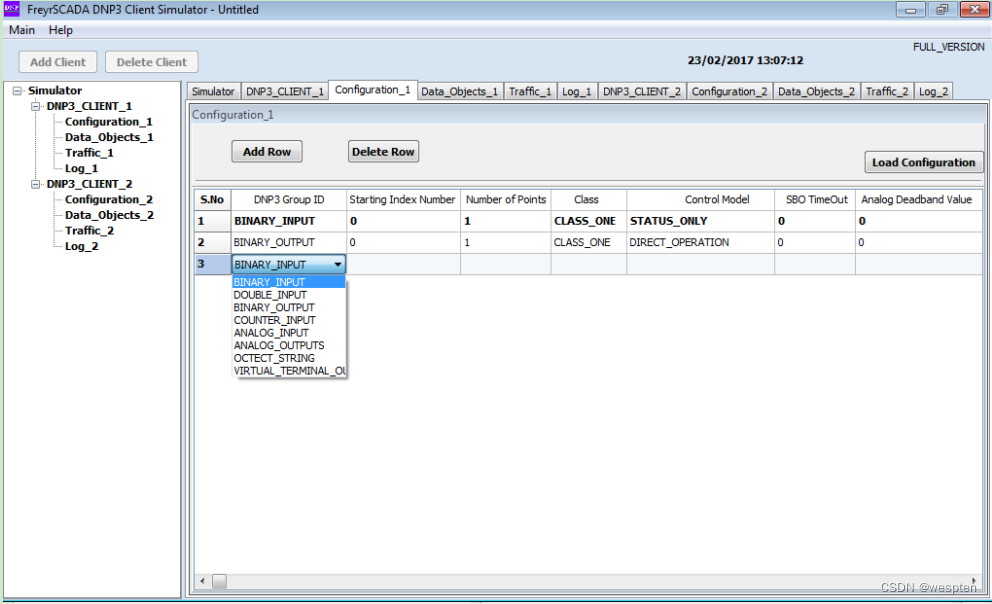
Task: Select Data_Objects_1 in the tree
Action: [109, 137]
